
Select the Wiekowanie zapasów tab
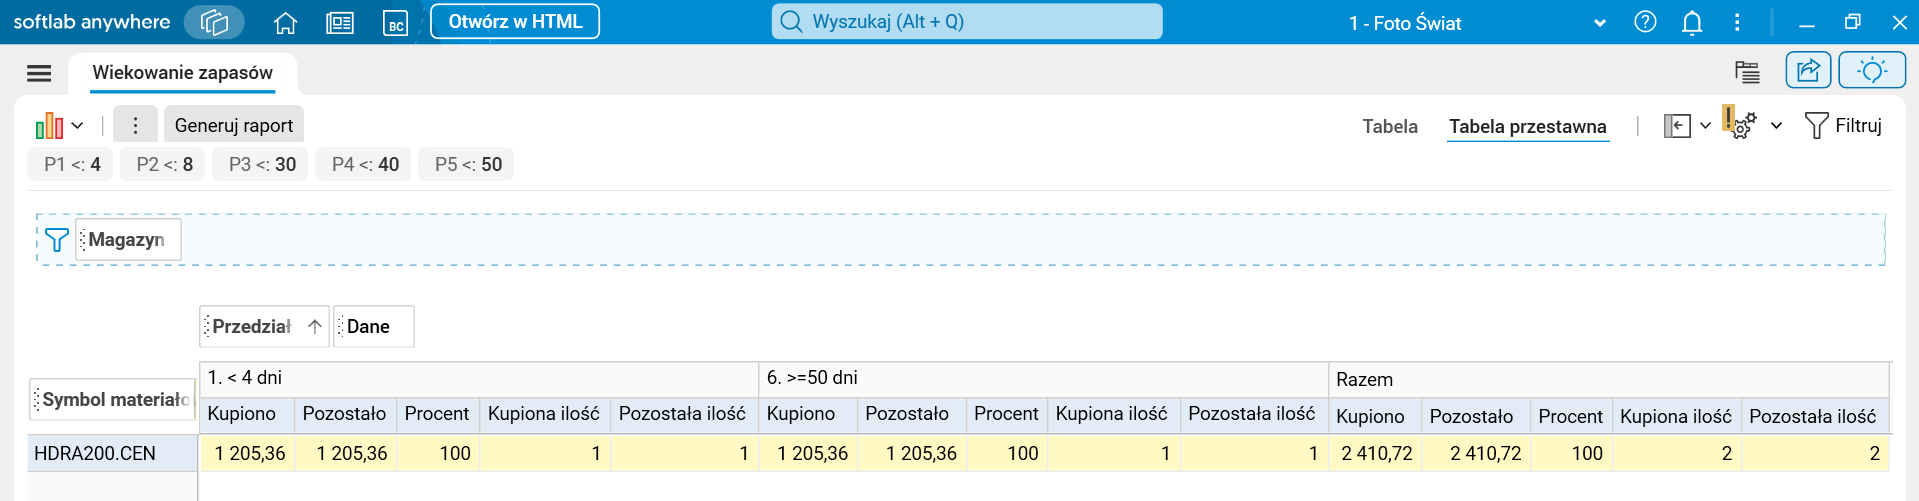coord(182,73)
